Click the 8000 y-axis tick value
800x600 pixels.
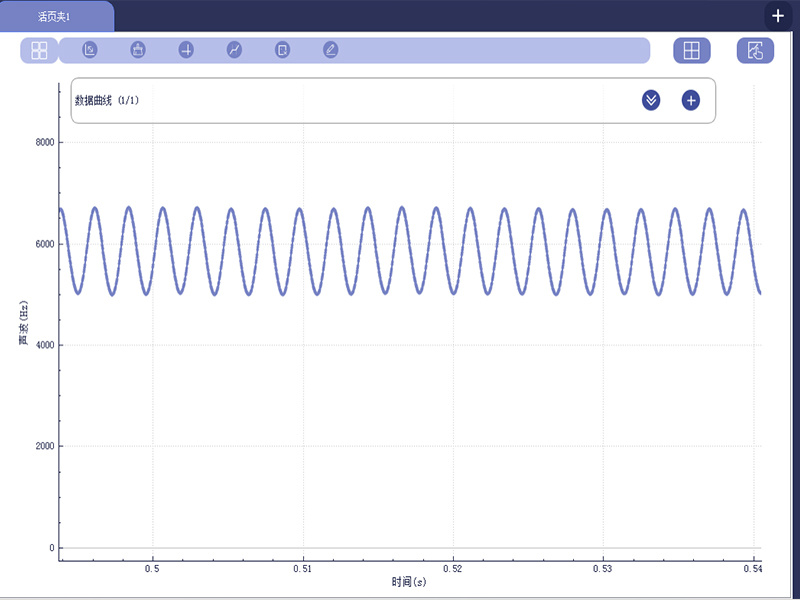click(x=45, y=142)
